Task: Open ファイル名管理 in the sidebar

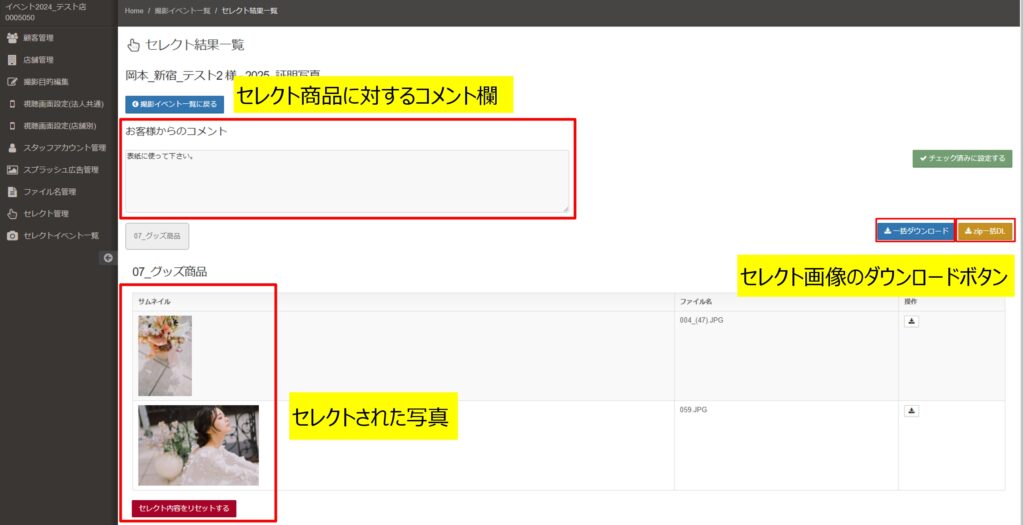Action: click(49, 192)
